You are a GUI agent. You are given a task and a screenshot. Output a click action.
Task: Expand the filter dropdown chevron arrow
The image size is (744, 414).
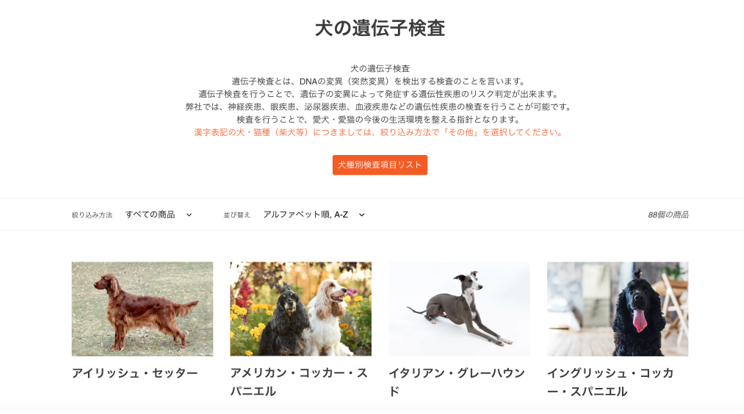tap(189, 215)
